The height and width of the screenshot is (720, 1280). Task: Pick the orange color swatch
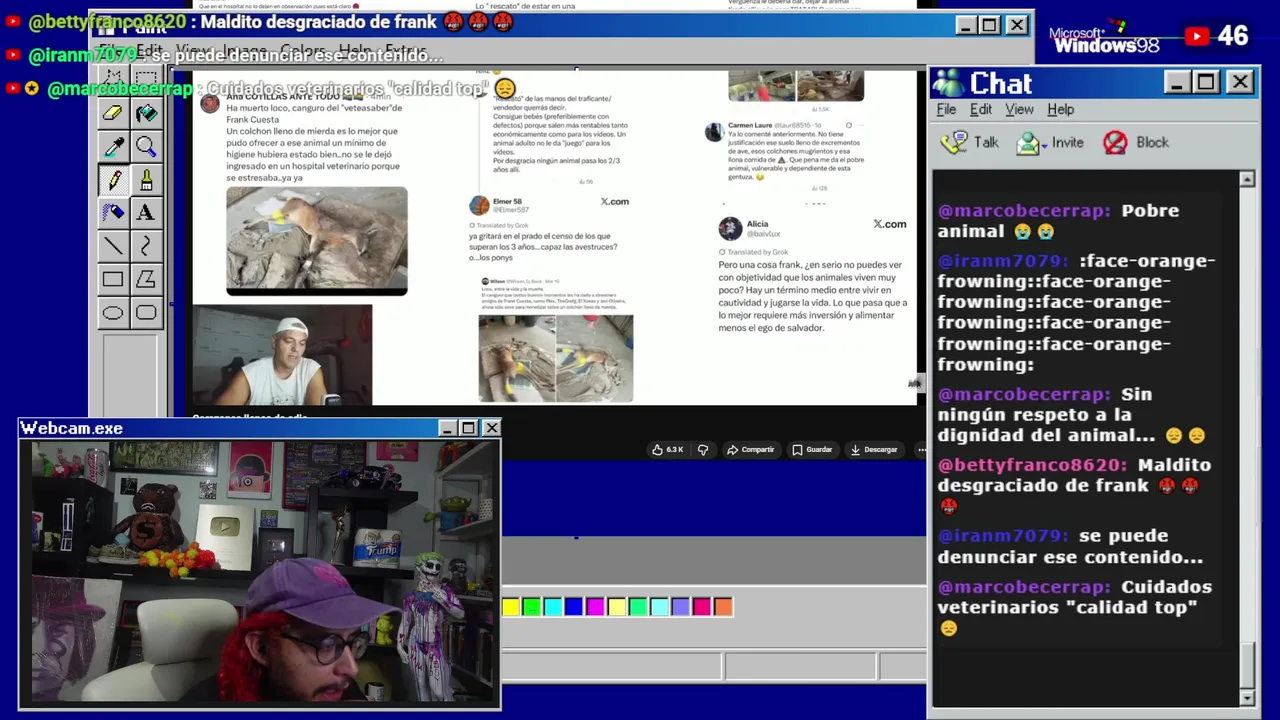[723, 607]
